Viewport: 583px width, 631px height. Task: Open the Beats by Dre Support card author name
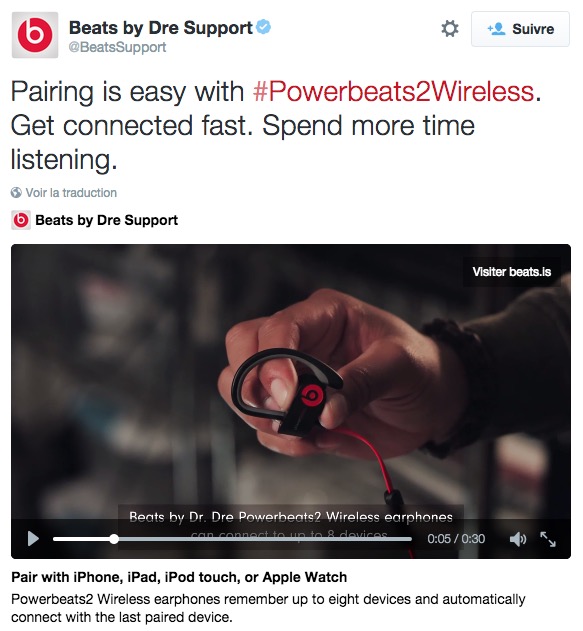click(x=107, y=220)
